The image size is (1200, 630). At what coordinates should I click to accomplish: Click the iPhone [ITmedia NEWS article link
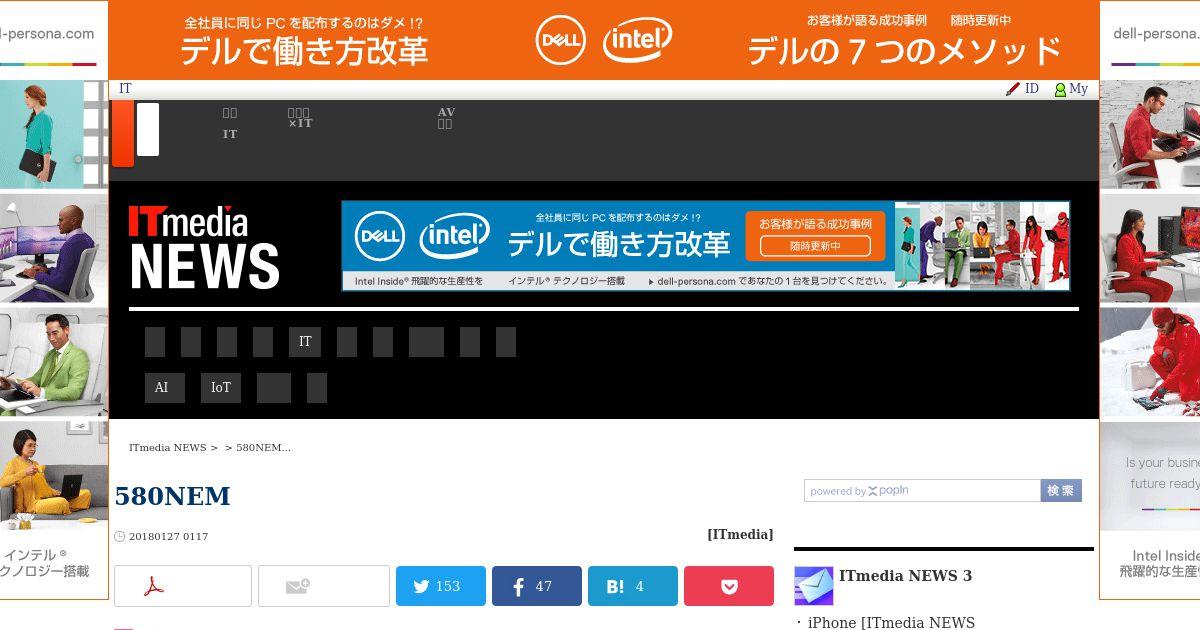[x=891, y=623]
